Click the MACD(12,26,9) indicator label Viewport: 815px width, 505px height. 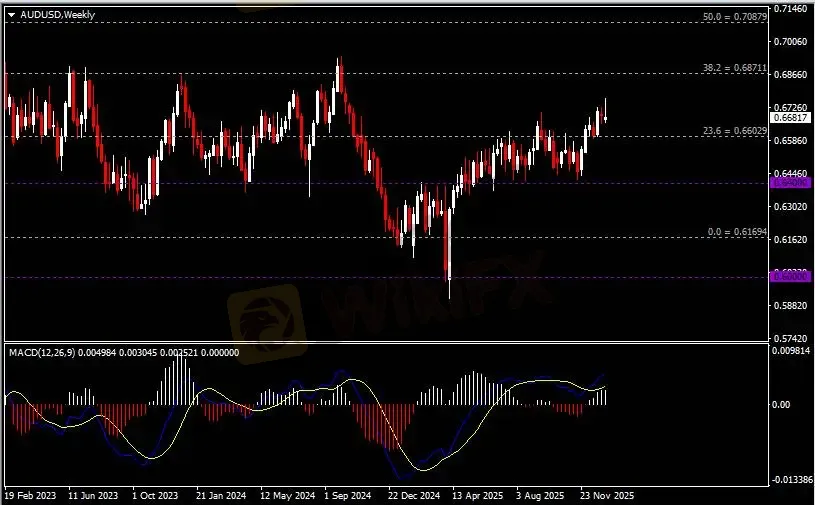(47, 352)
